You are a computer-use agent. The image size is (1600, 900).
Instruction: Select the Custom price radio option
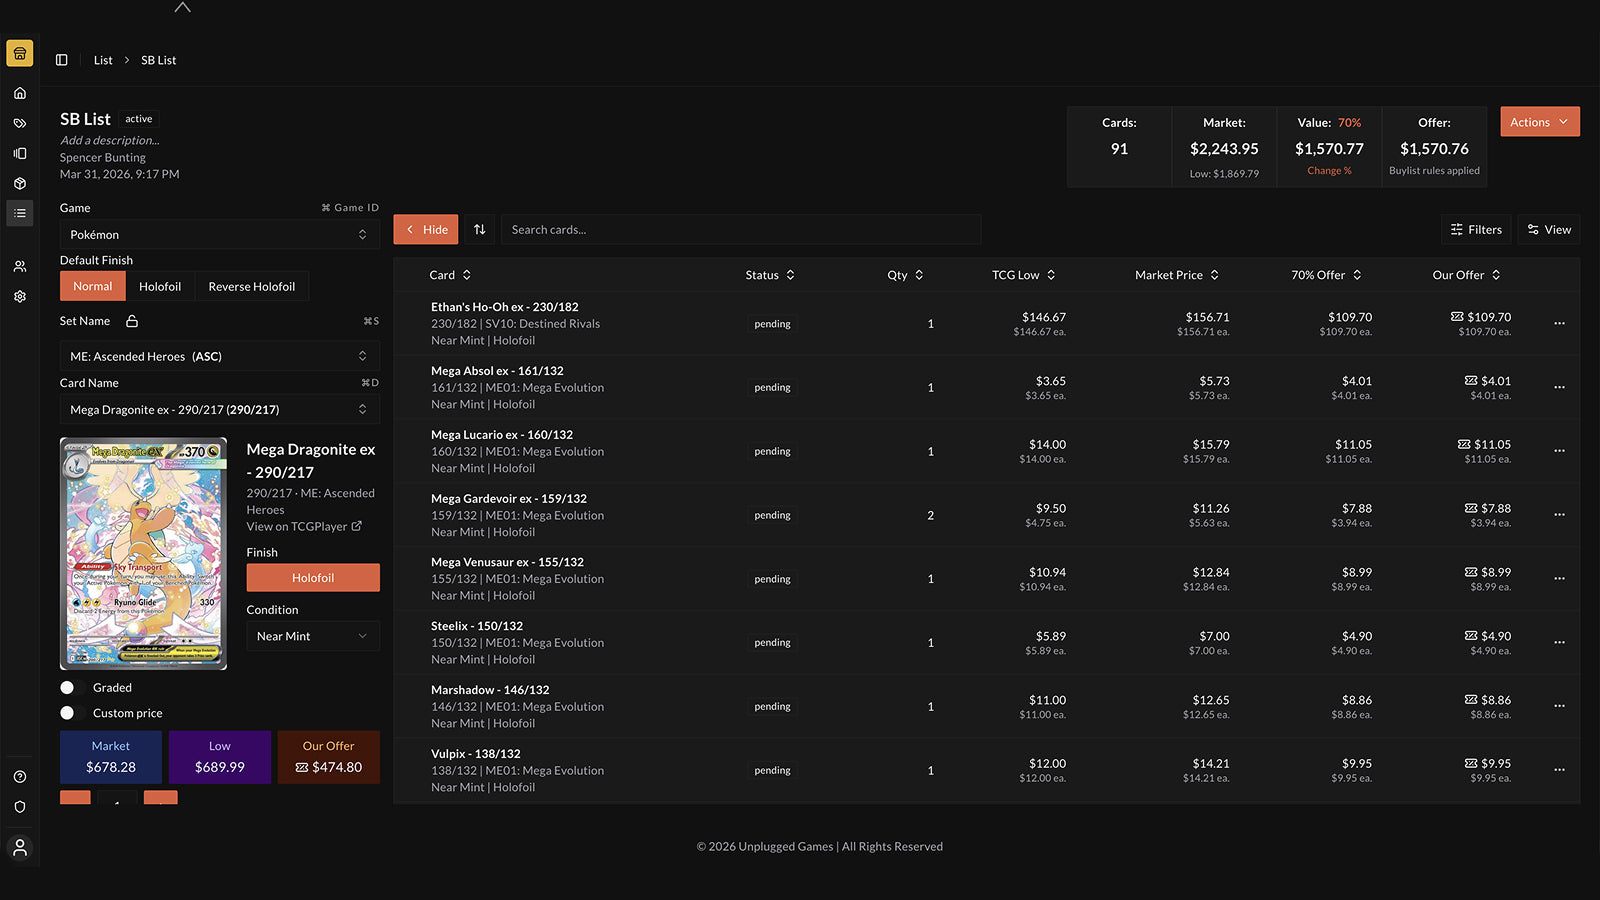click(67, 713)
